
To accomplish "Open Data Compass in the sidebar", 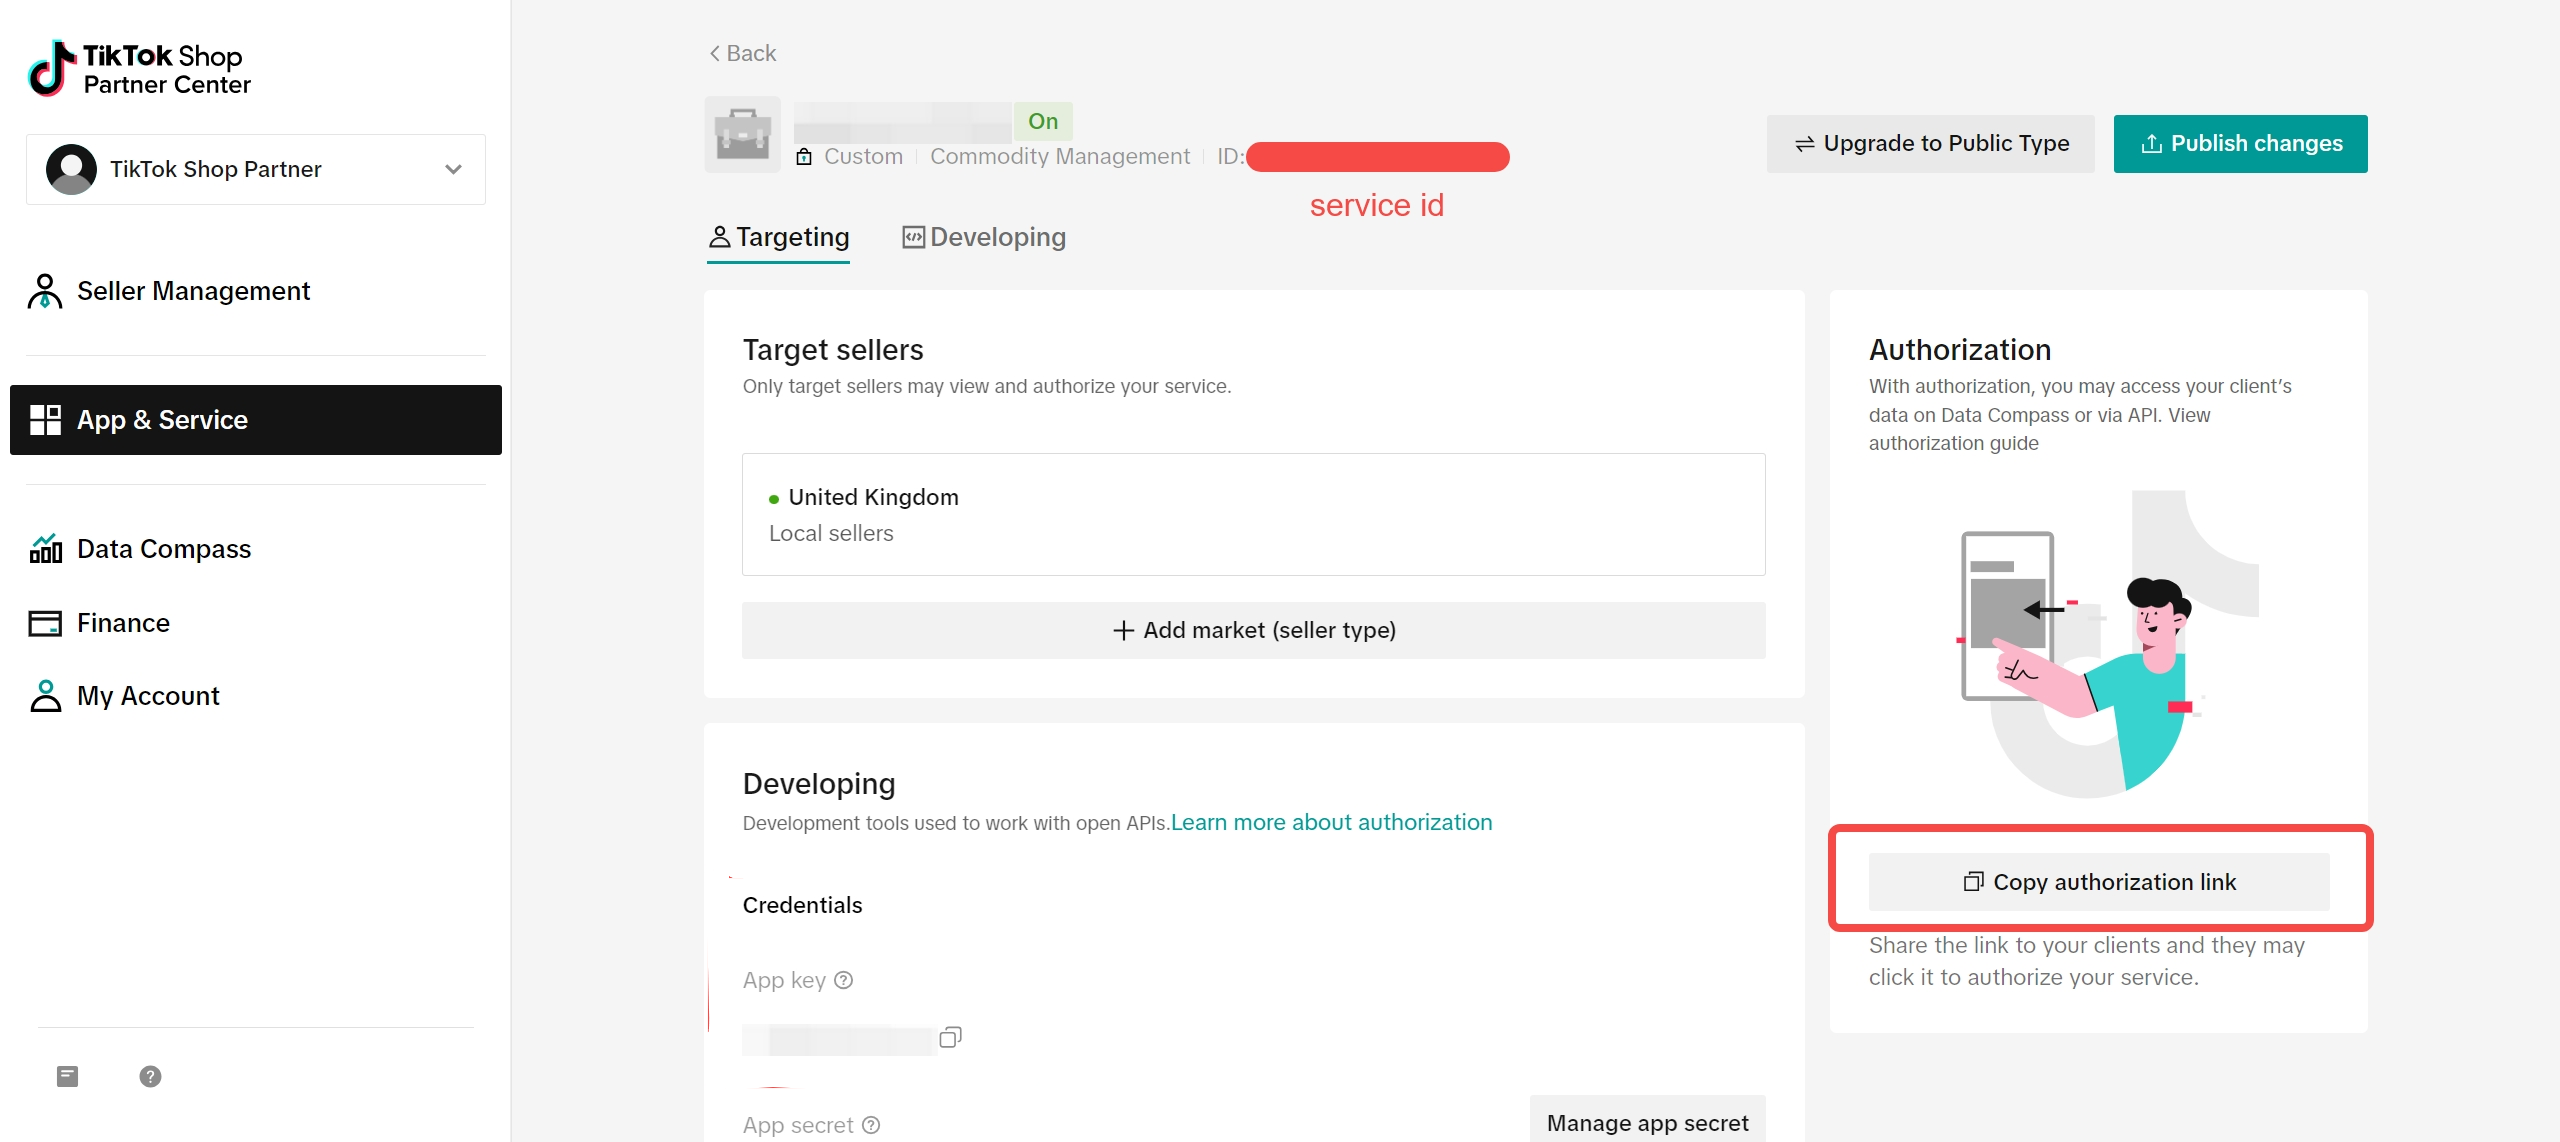I will [x=140, y=549].
